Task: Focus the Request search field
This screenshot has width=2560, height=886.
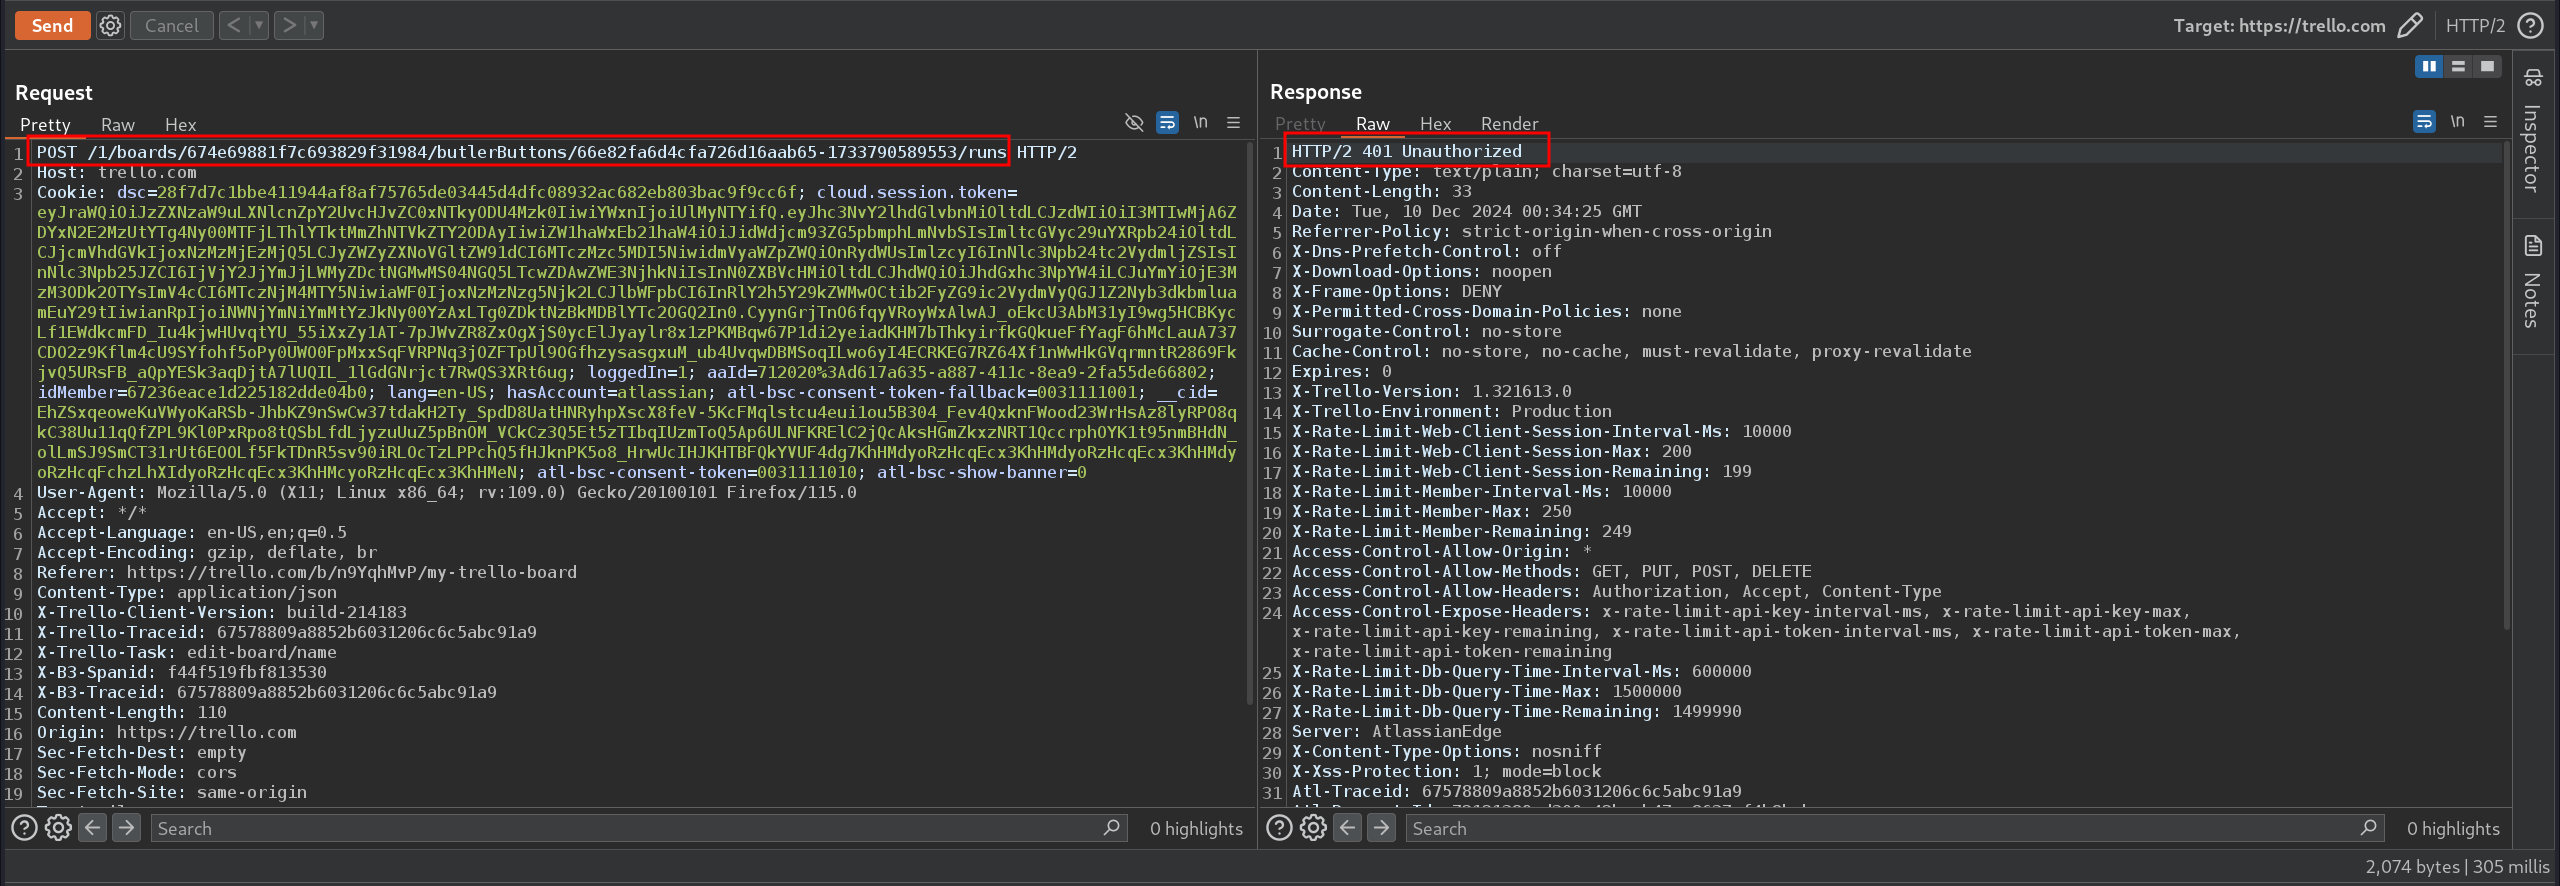Action: pos(638,828)
